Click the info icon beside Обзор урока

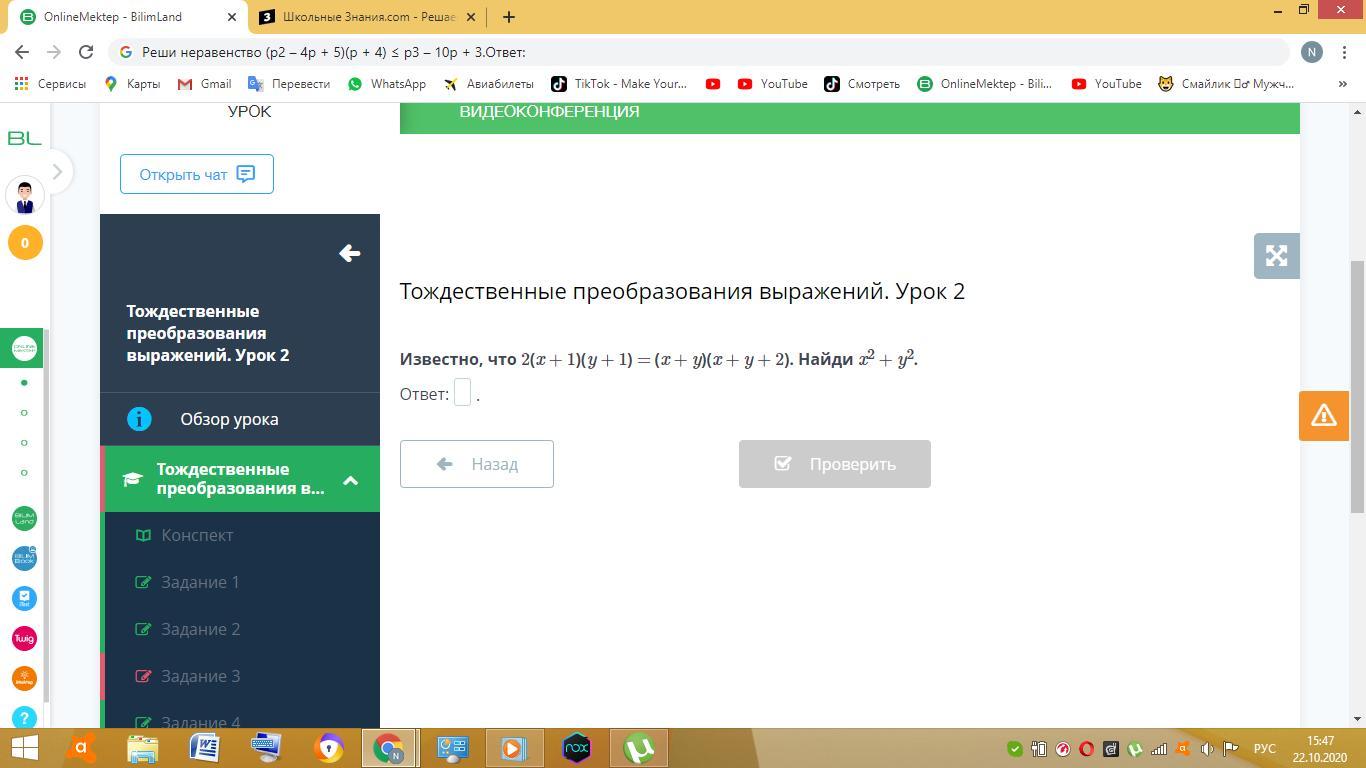click(x=139, y=419)
